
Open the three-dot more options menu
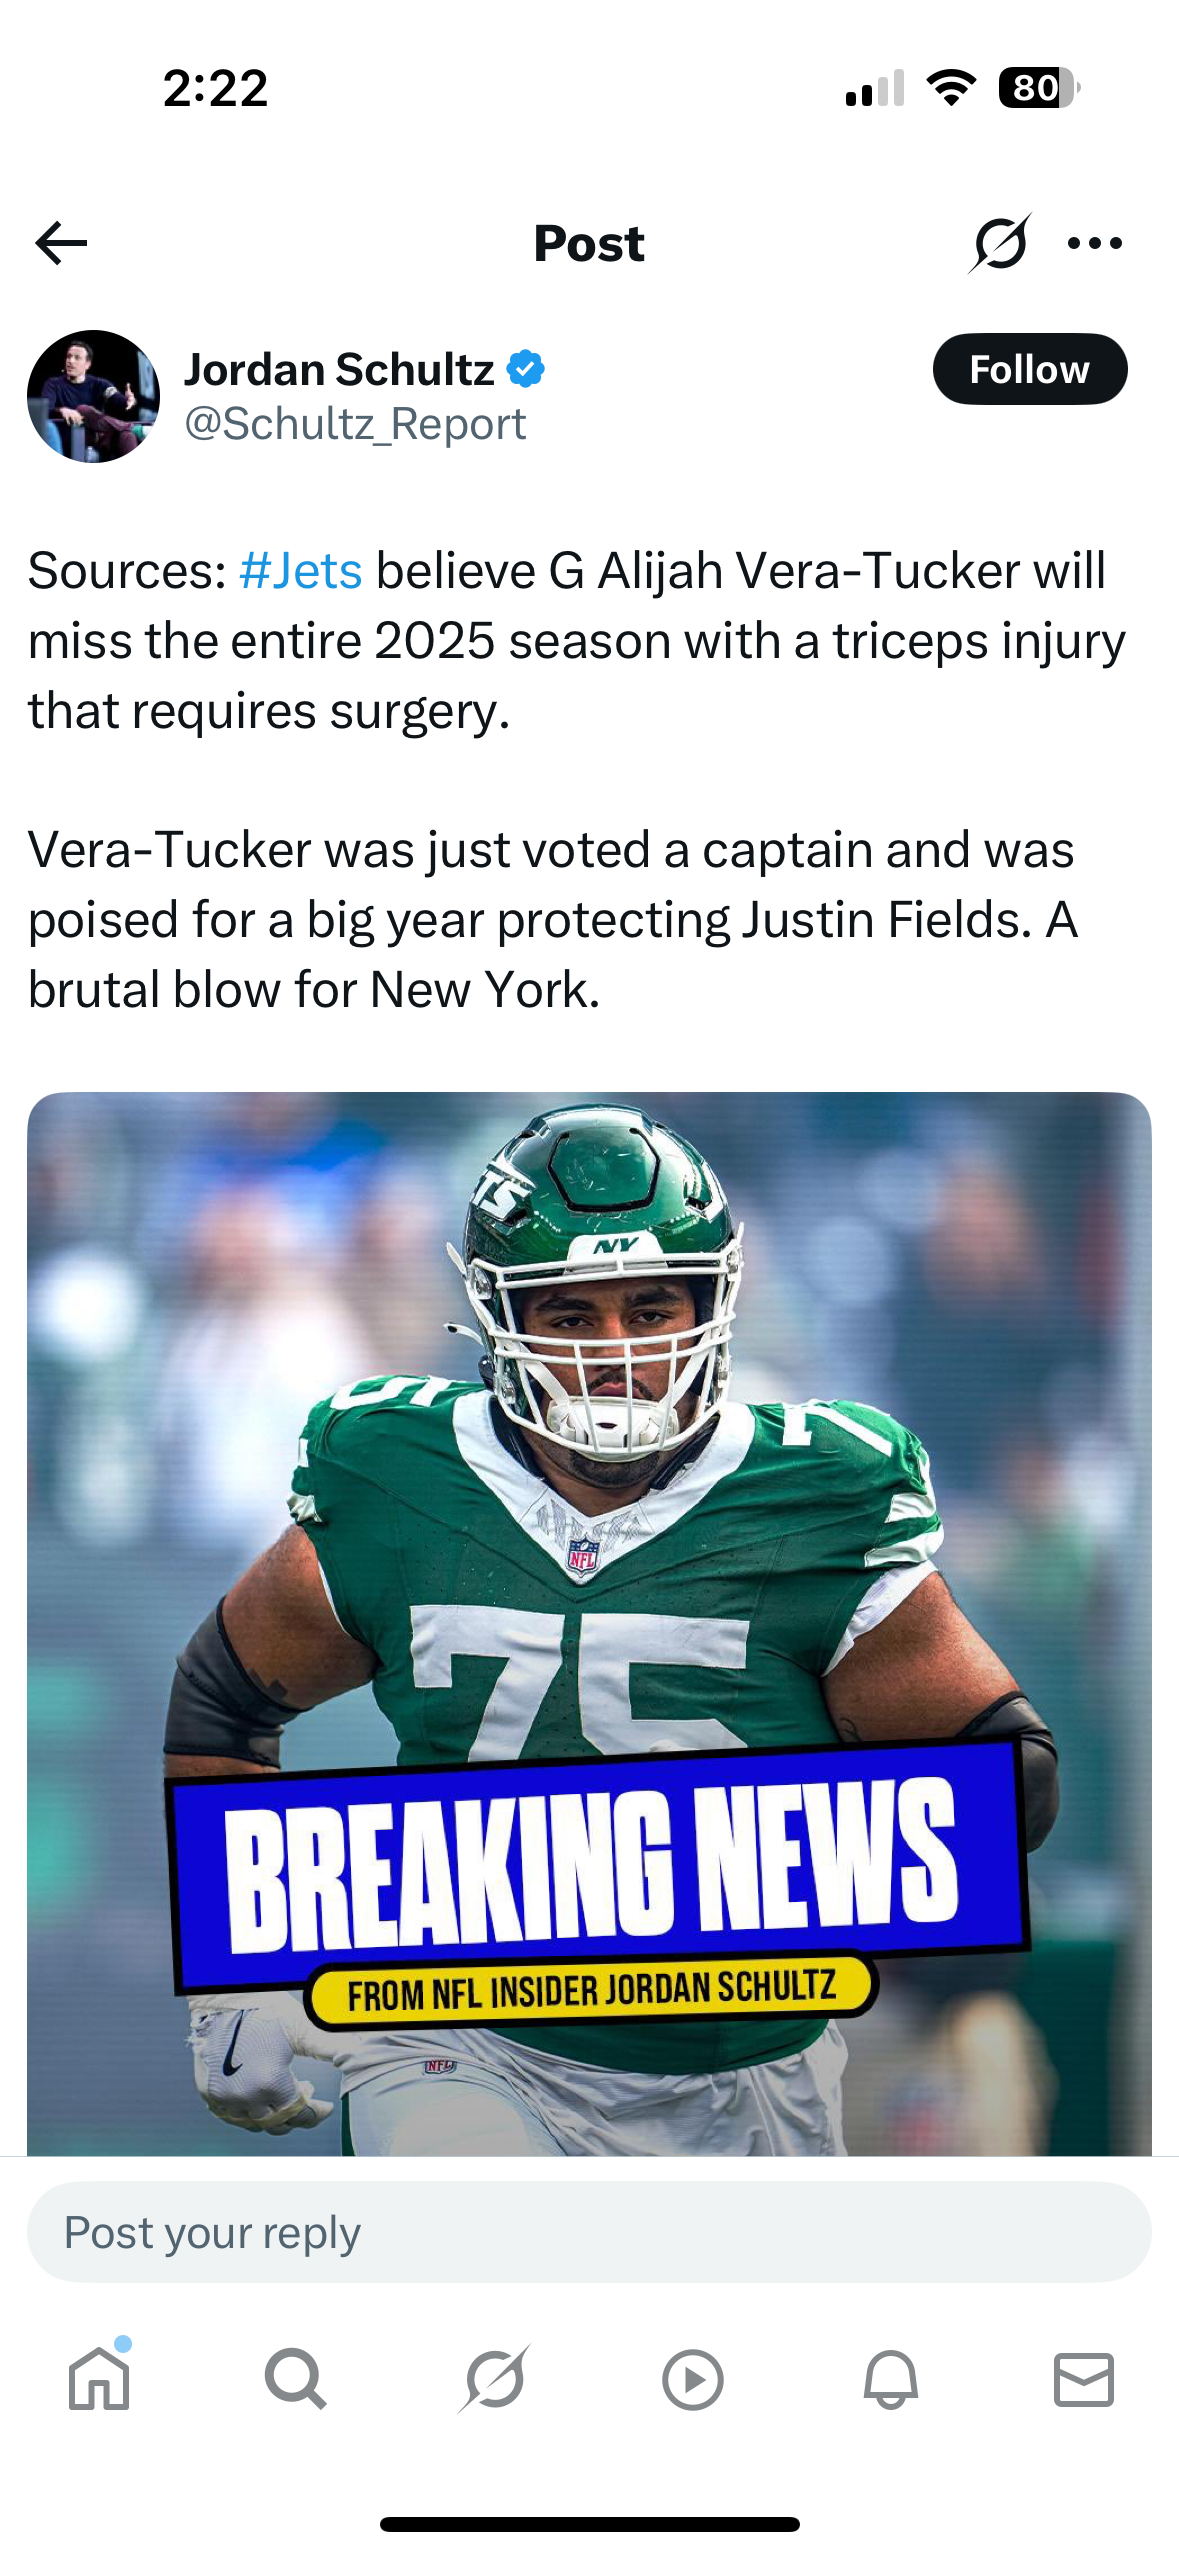(x=1095, y=243)
